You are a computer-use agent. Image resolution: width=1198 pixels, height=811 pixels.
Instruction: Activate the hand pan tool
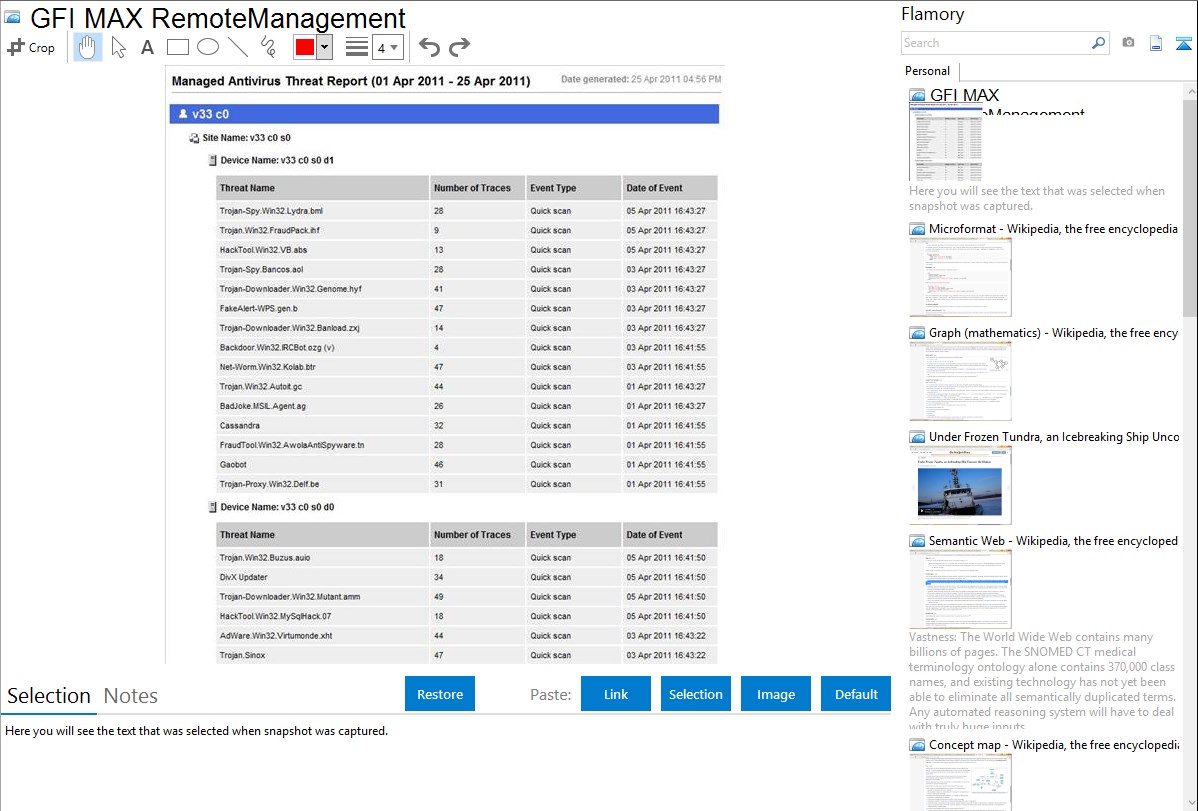87,47
